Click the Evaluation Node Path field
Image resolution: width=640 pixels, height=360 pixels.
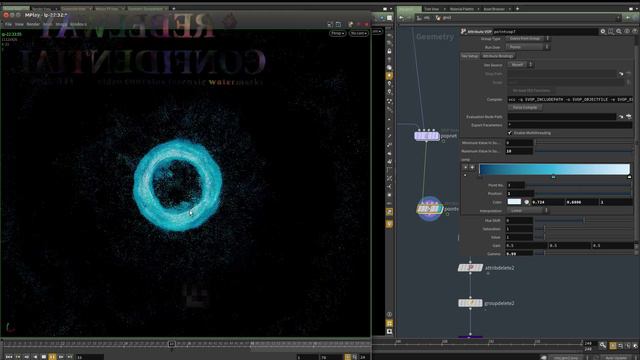pos(561,117)
